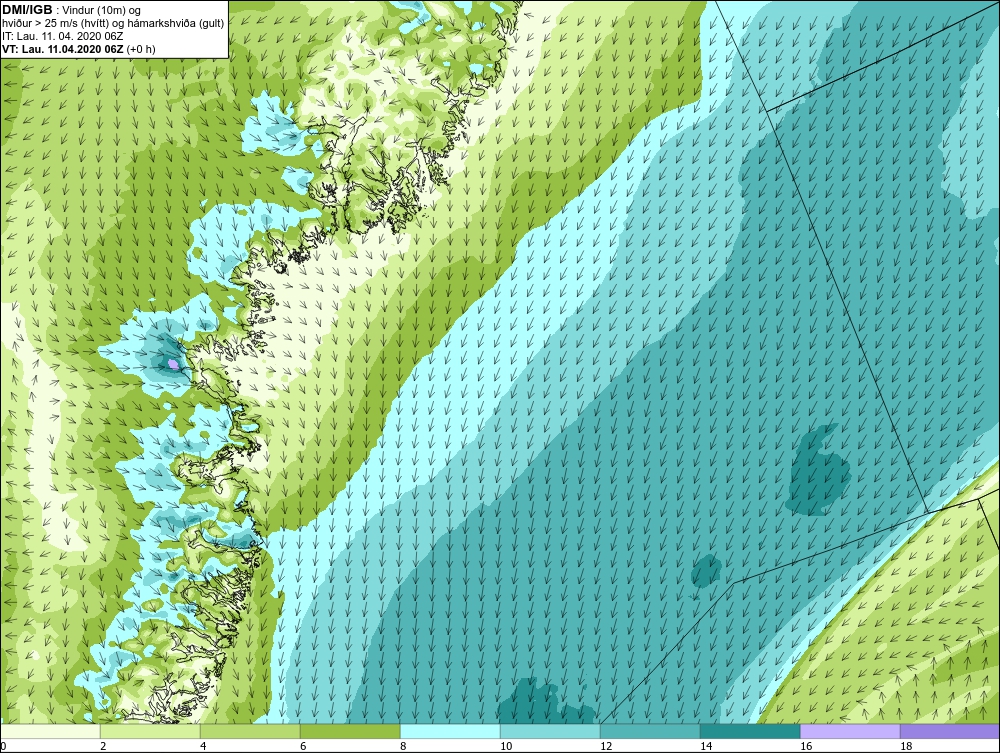Image resolution: width=1000 pixels, height=753 pixels.
Task: Click the 'IT: Lau. 11. 04. 2020 06Z' line
Action: tap(62, 36)
